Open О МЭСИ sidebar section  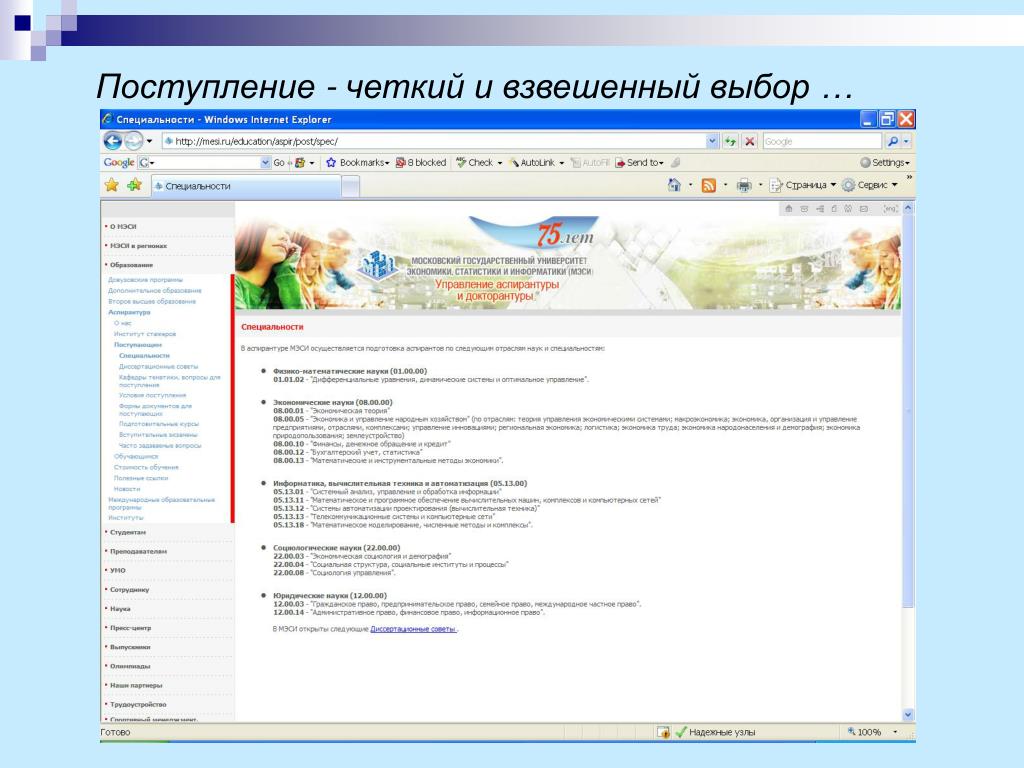tap(123, 226)
